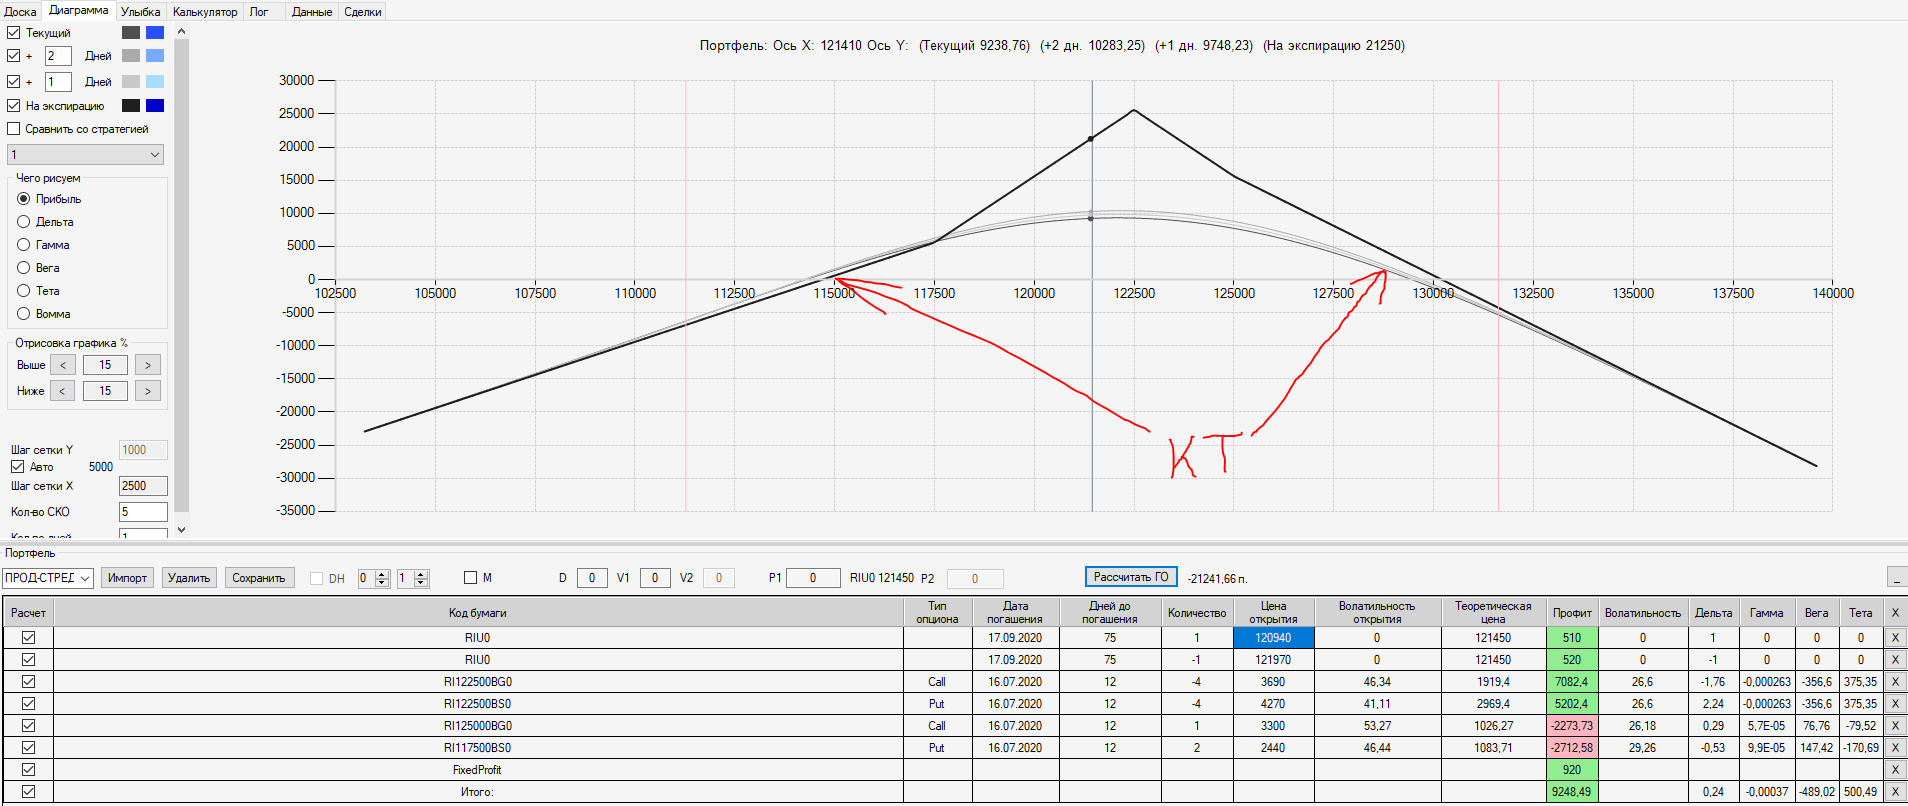Delete the RI117500BS0 row with X
Viewport: 1908px width, 806px height.
pyautogui.click(x=1894, y=748)
